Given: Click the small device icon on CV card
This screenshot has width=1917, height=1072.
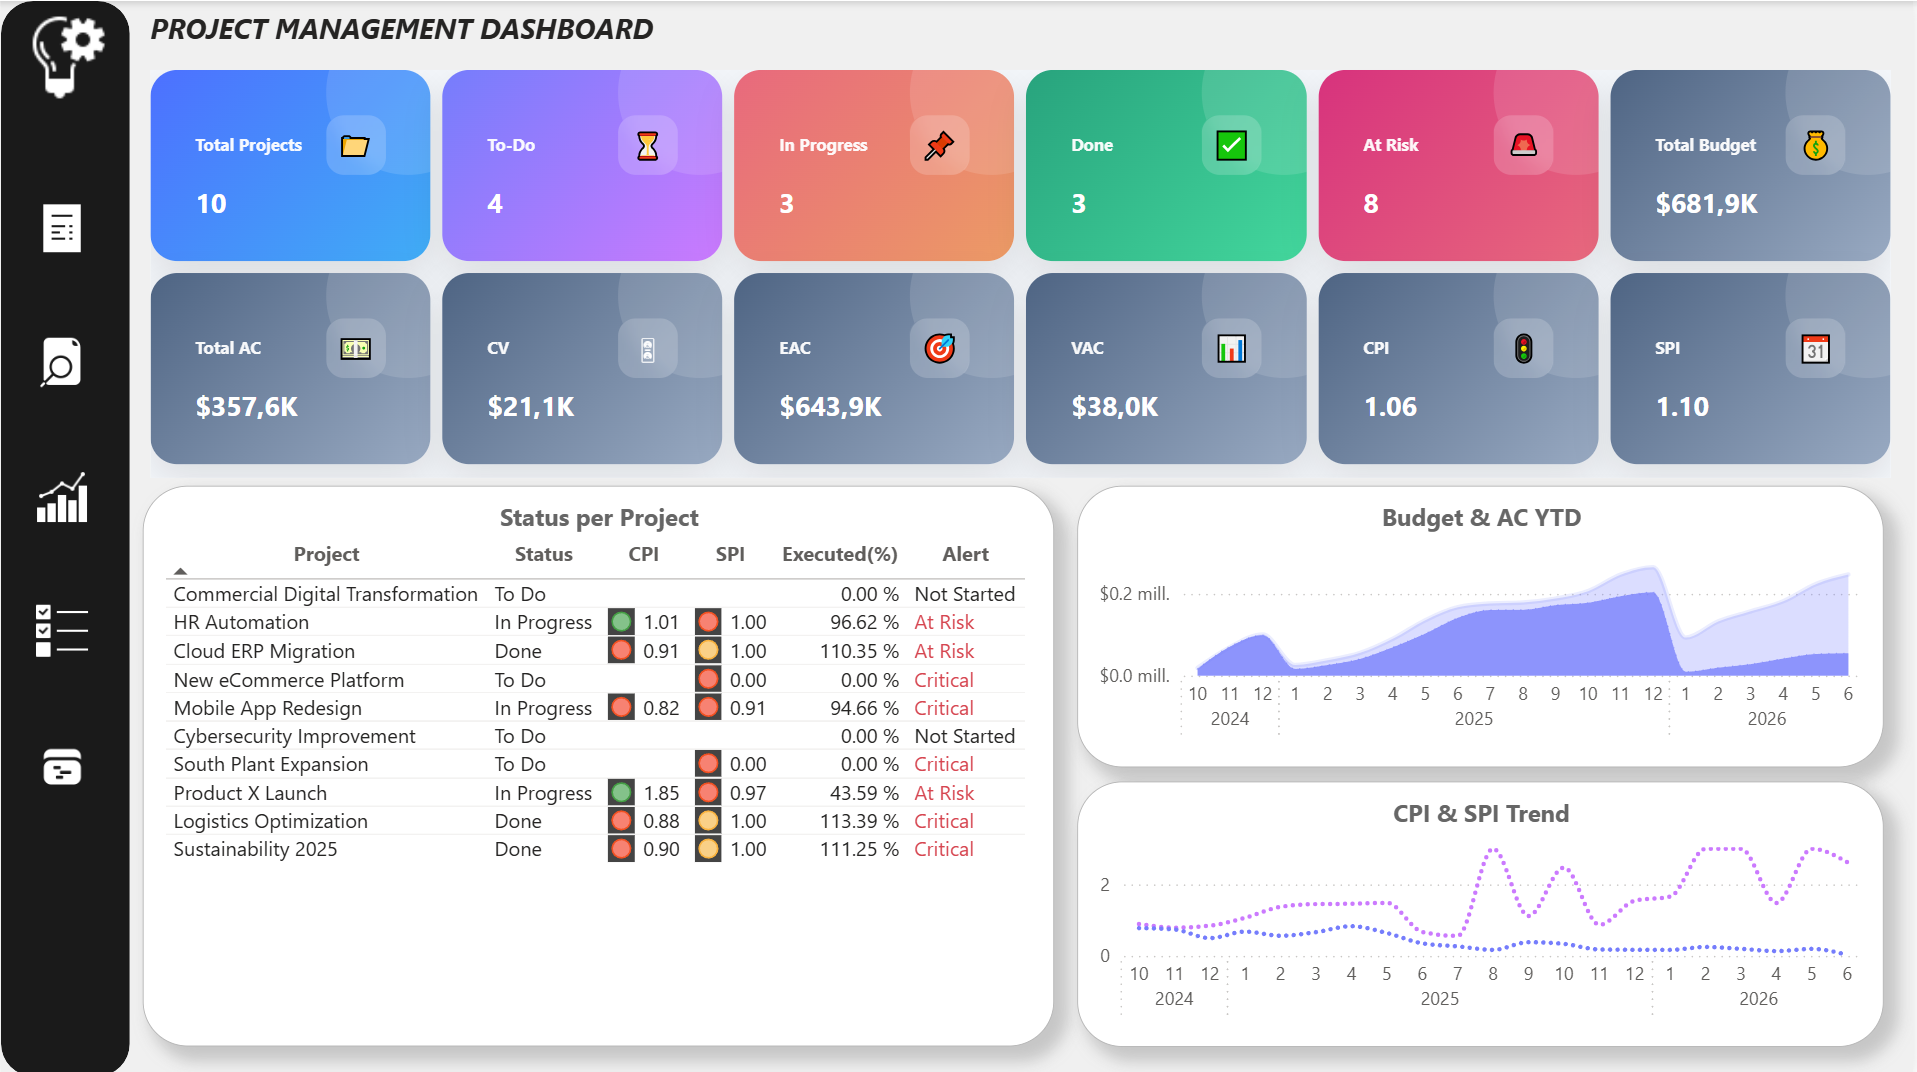Looking at the screenshot, I should point(648,349).
